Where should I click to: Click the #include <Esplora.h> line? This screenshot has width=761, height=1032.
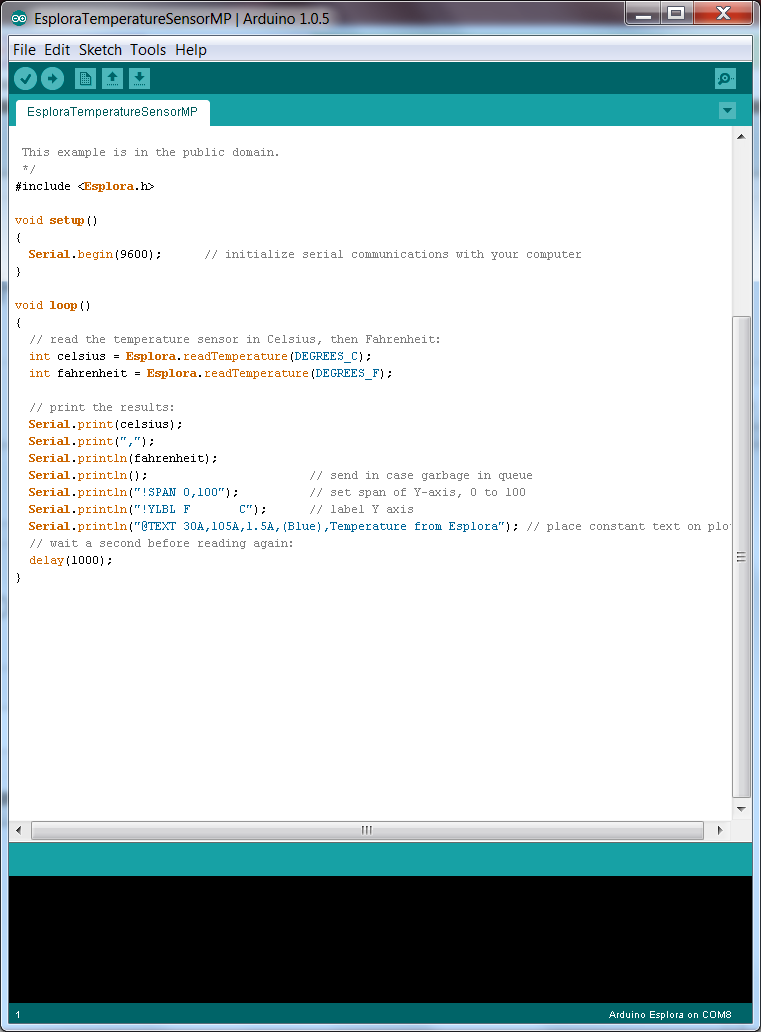click(85, 186)
